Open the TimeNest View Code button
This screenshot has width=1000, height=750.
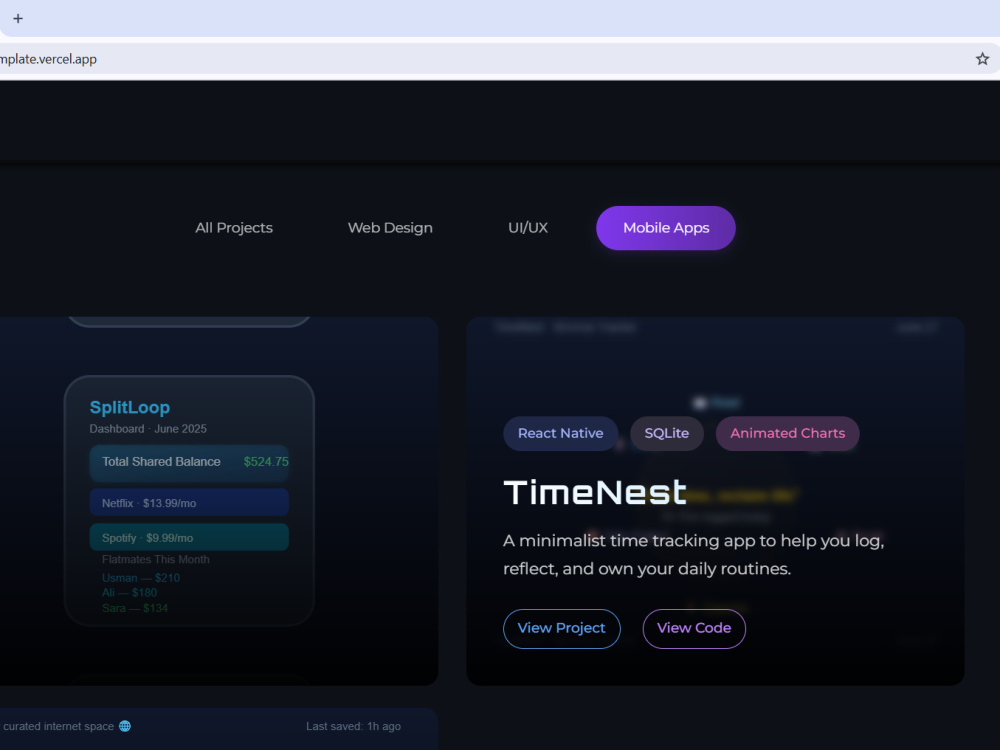point(694,628)
